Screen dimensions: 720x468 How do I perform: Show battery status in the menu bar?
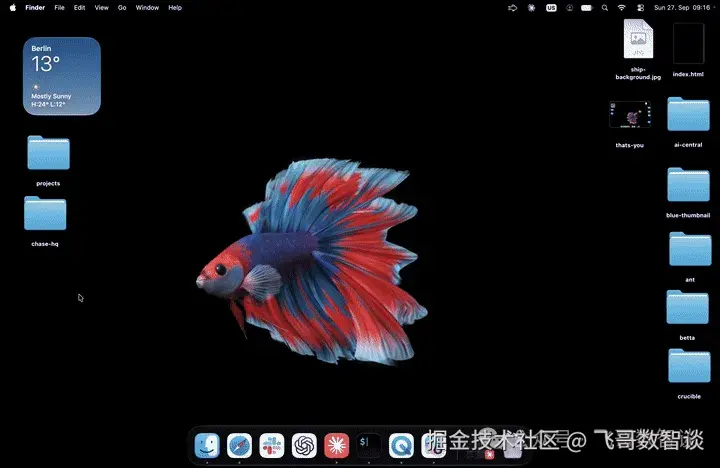(587, 8)
